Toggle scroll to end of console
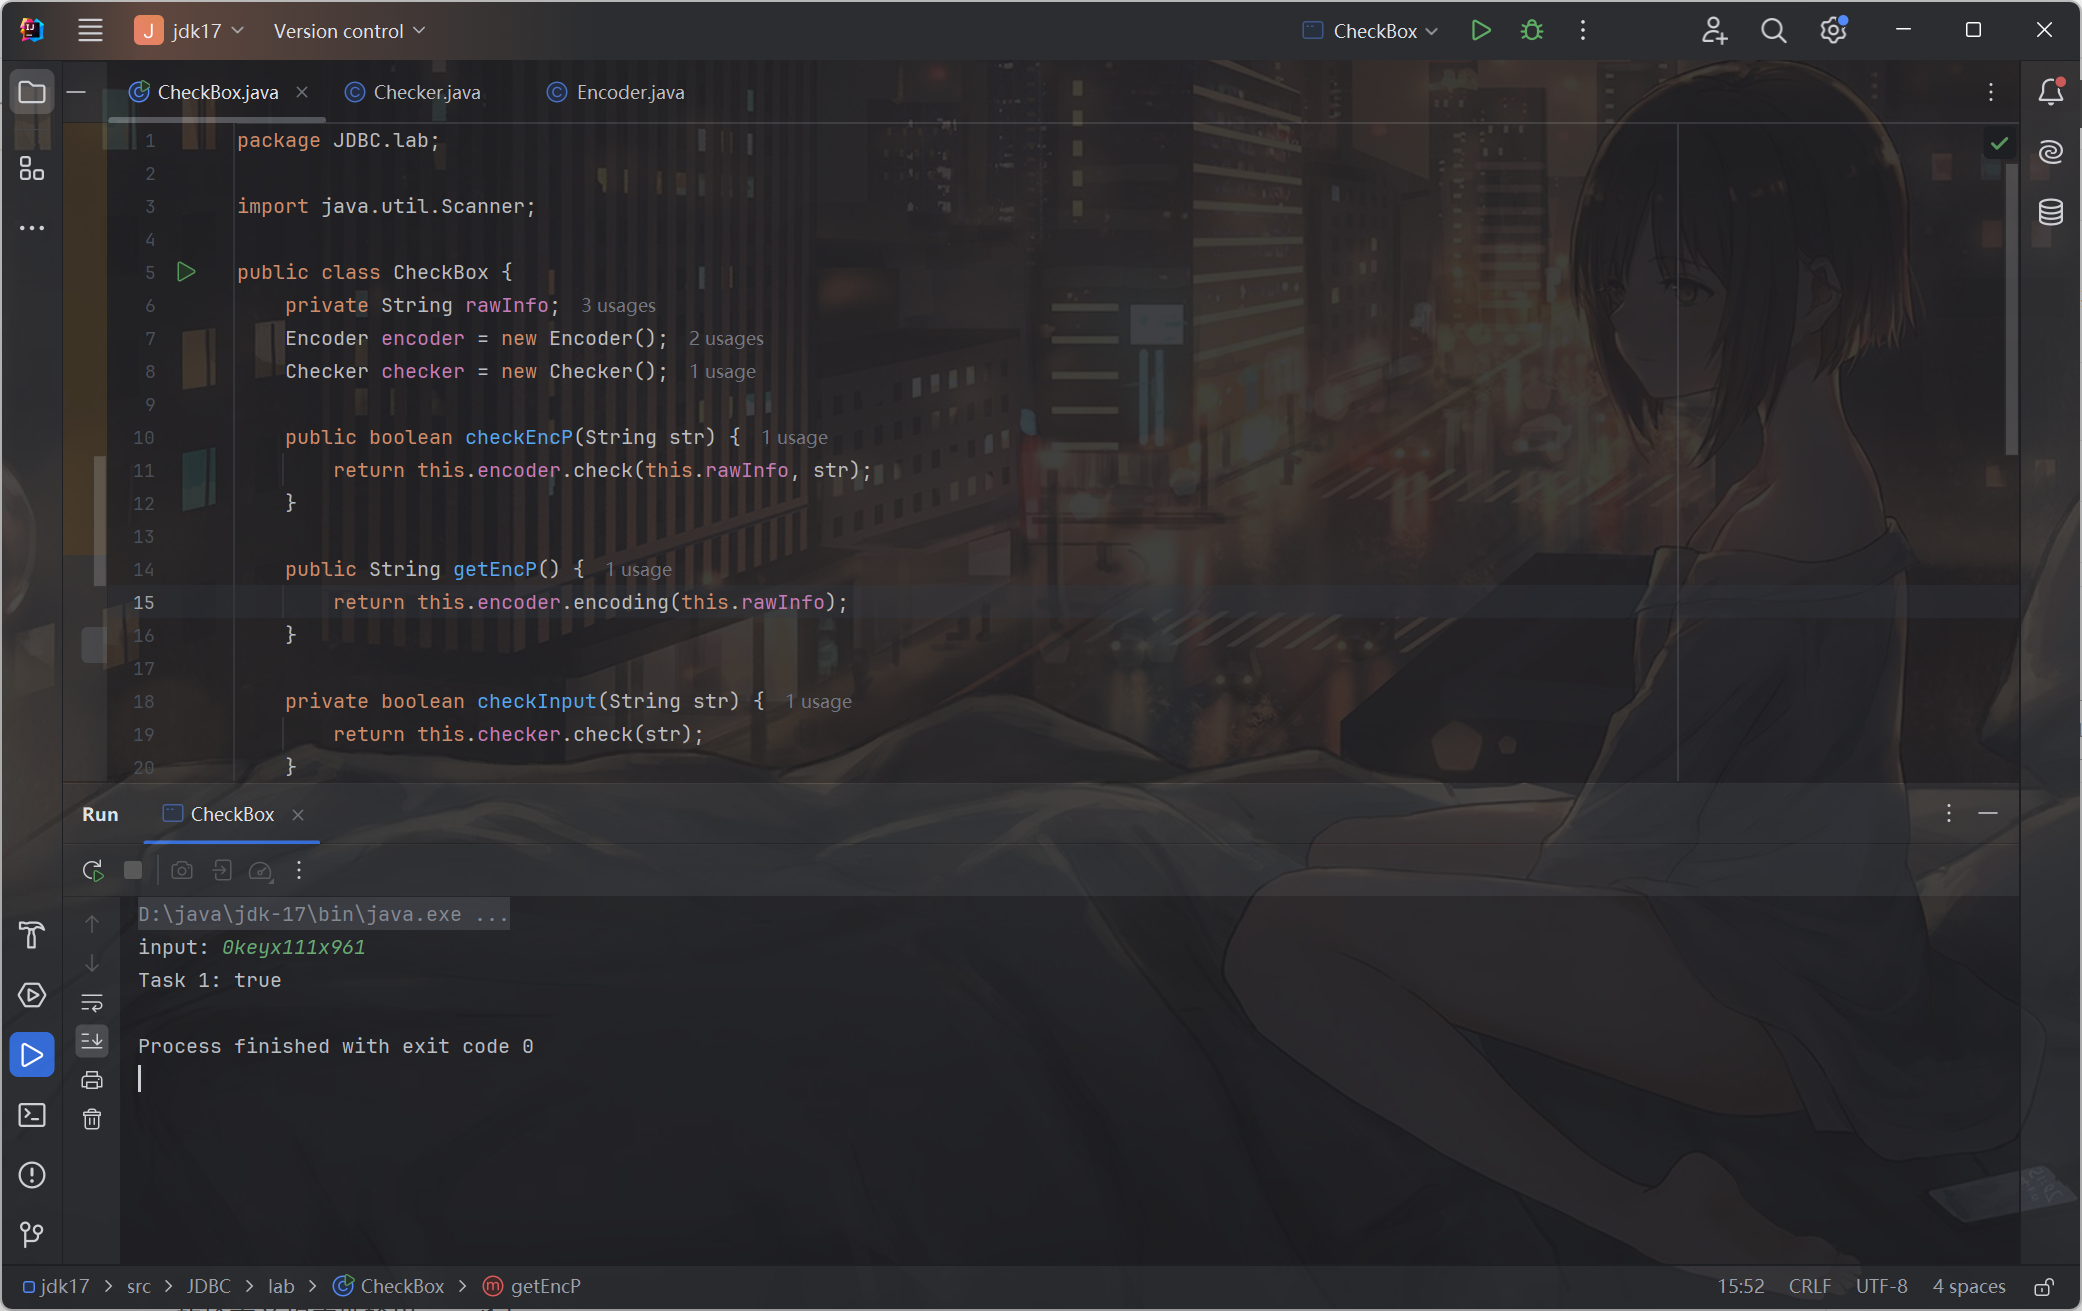 [92, 1041]
